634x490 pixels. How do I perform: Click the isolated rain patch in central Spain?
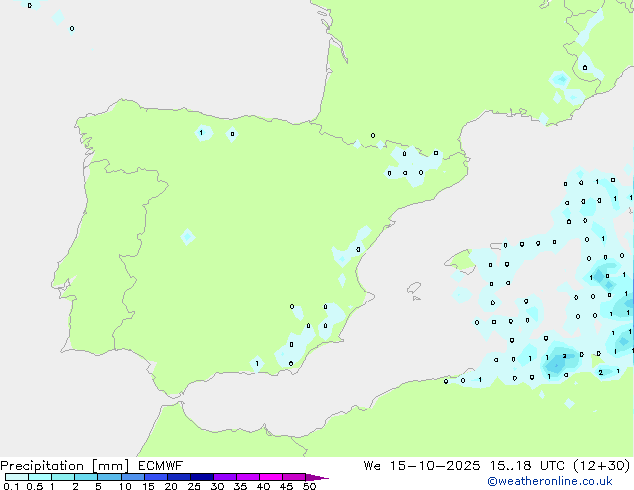pyautogui.click(x=187, y=237)
